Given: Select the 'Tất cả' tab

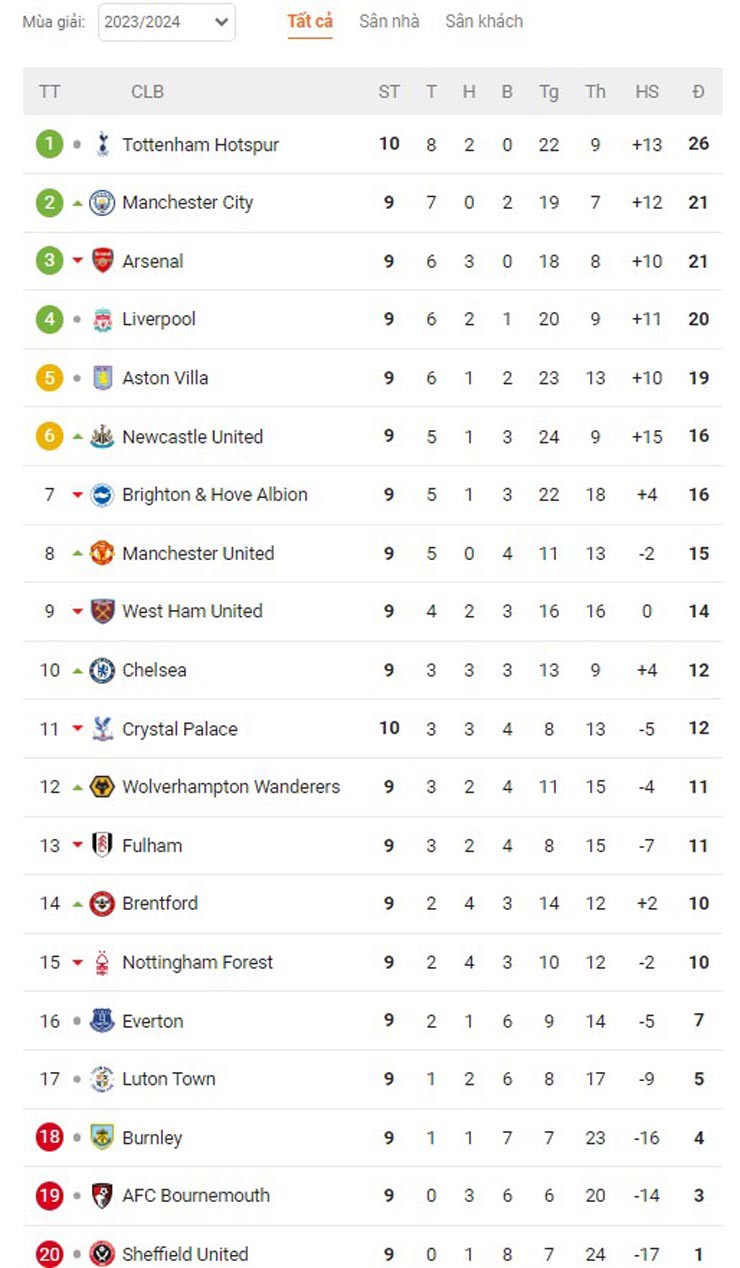Looking at the screenshot, I should tap(310, 21).
